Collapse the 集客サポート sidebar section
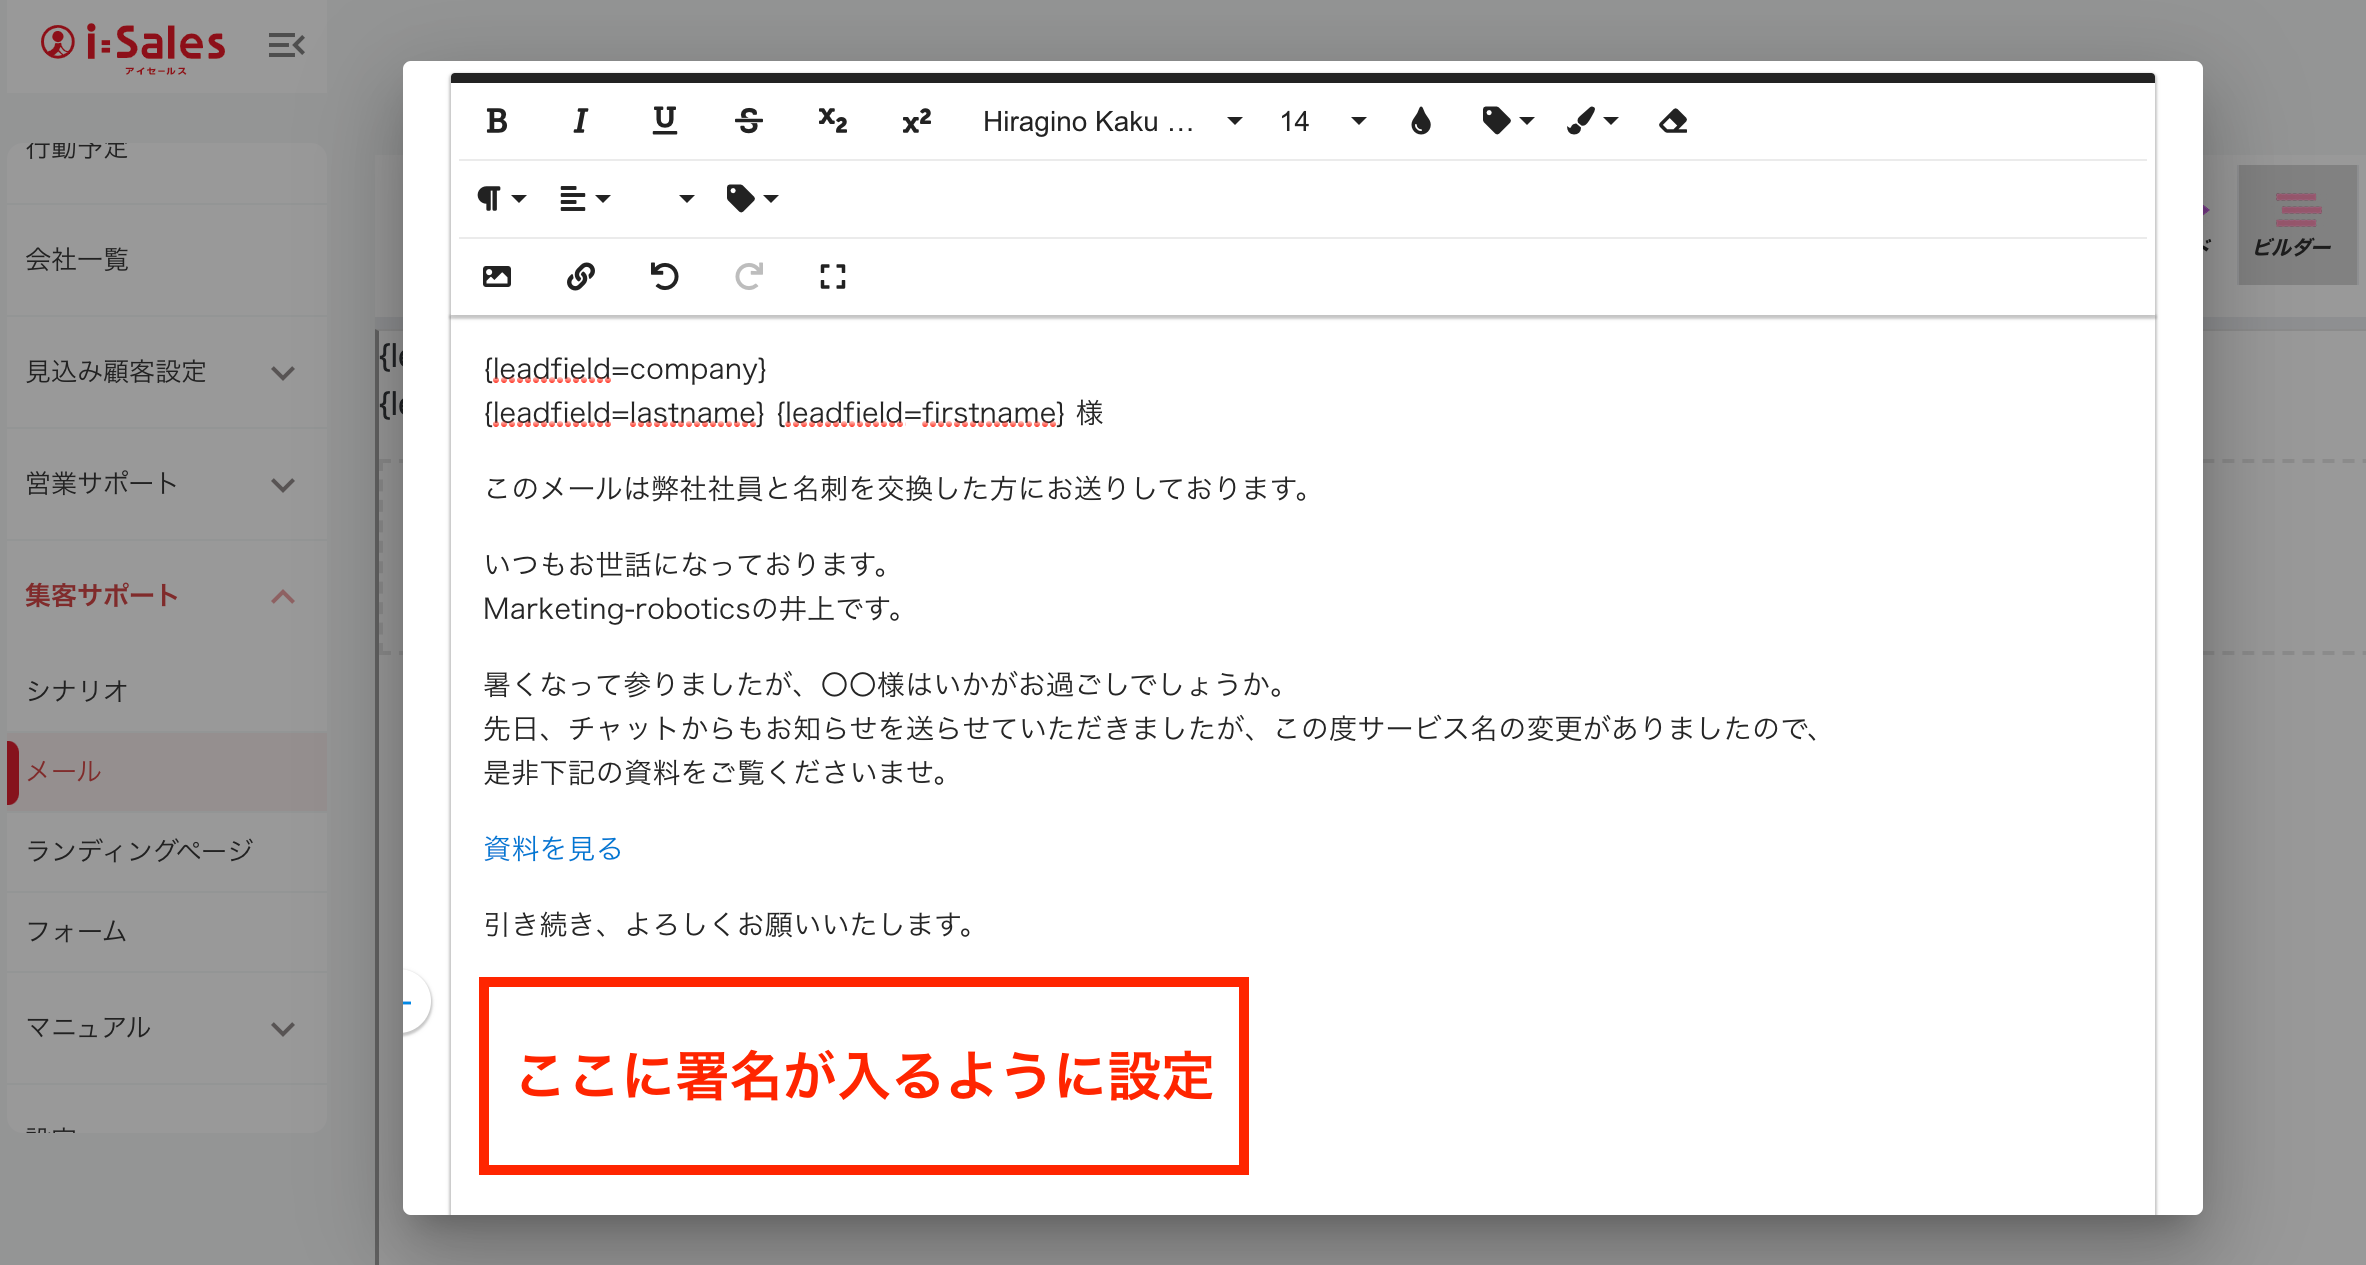Screen dimensions: 2366x1265 click(x=283, y=596)
